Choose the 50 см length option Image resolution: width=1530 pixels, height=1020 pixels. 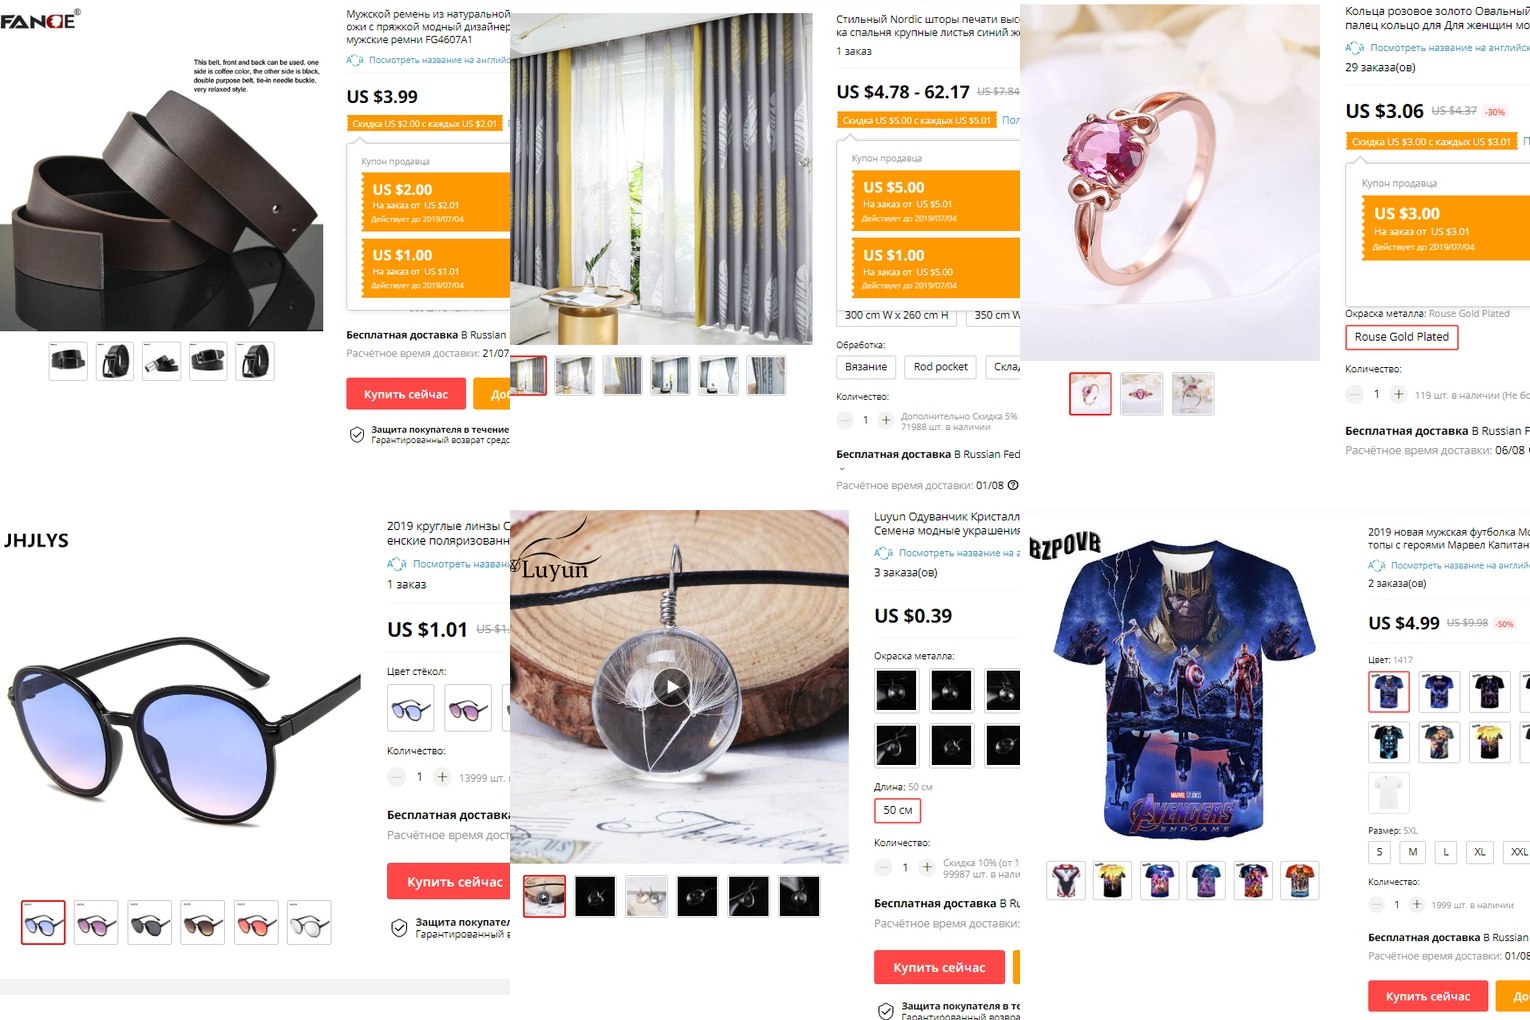(897, 810)
